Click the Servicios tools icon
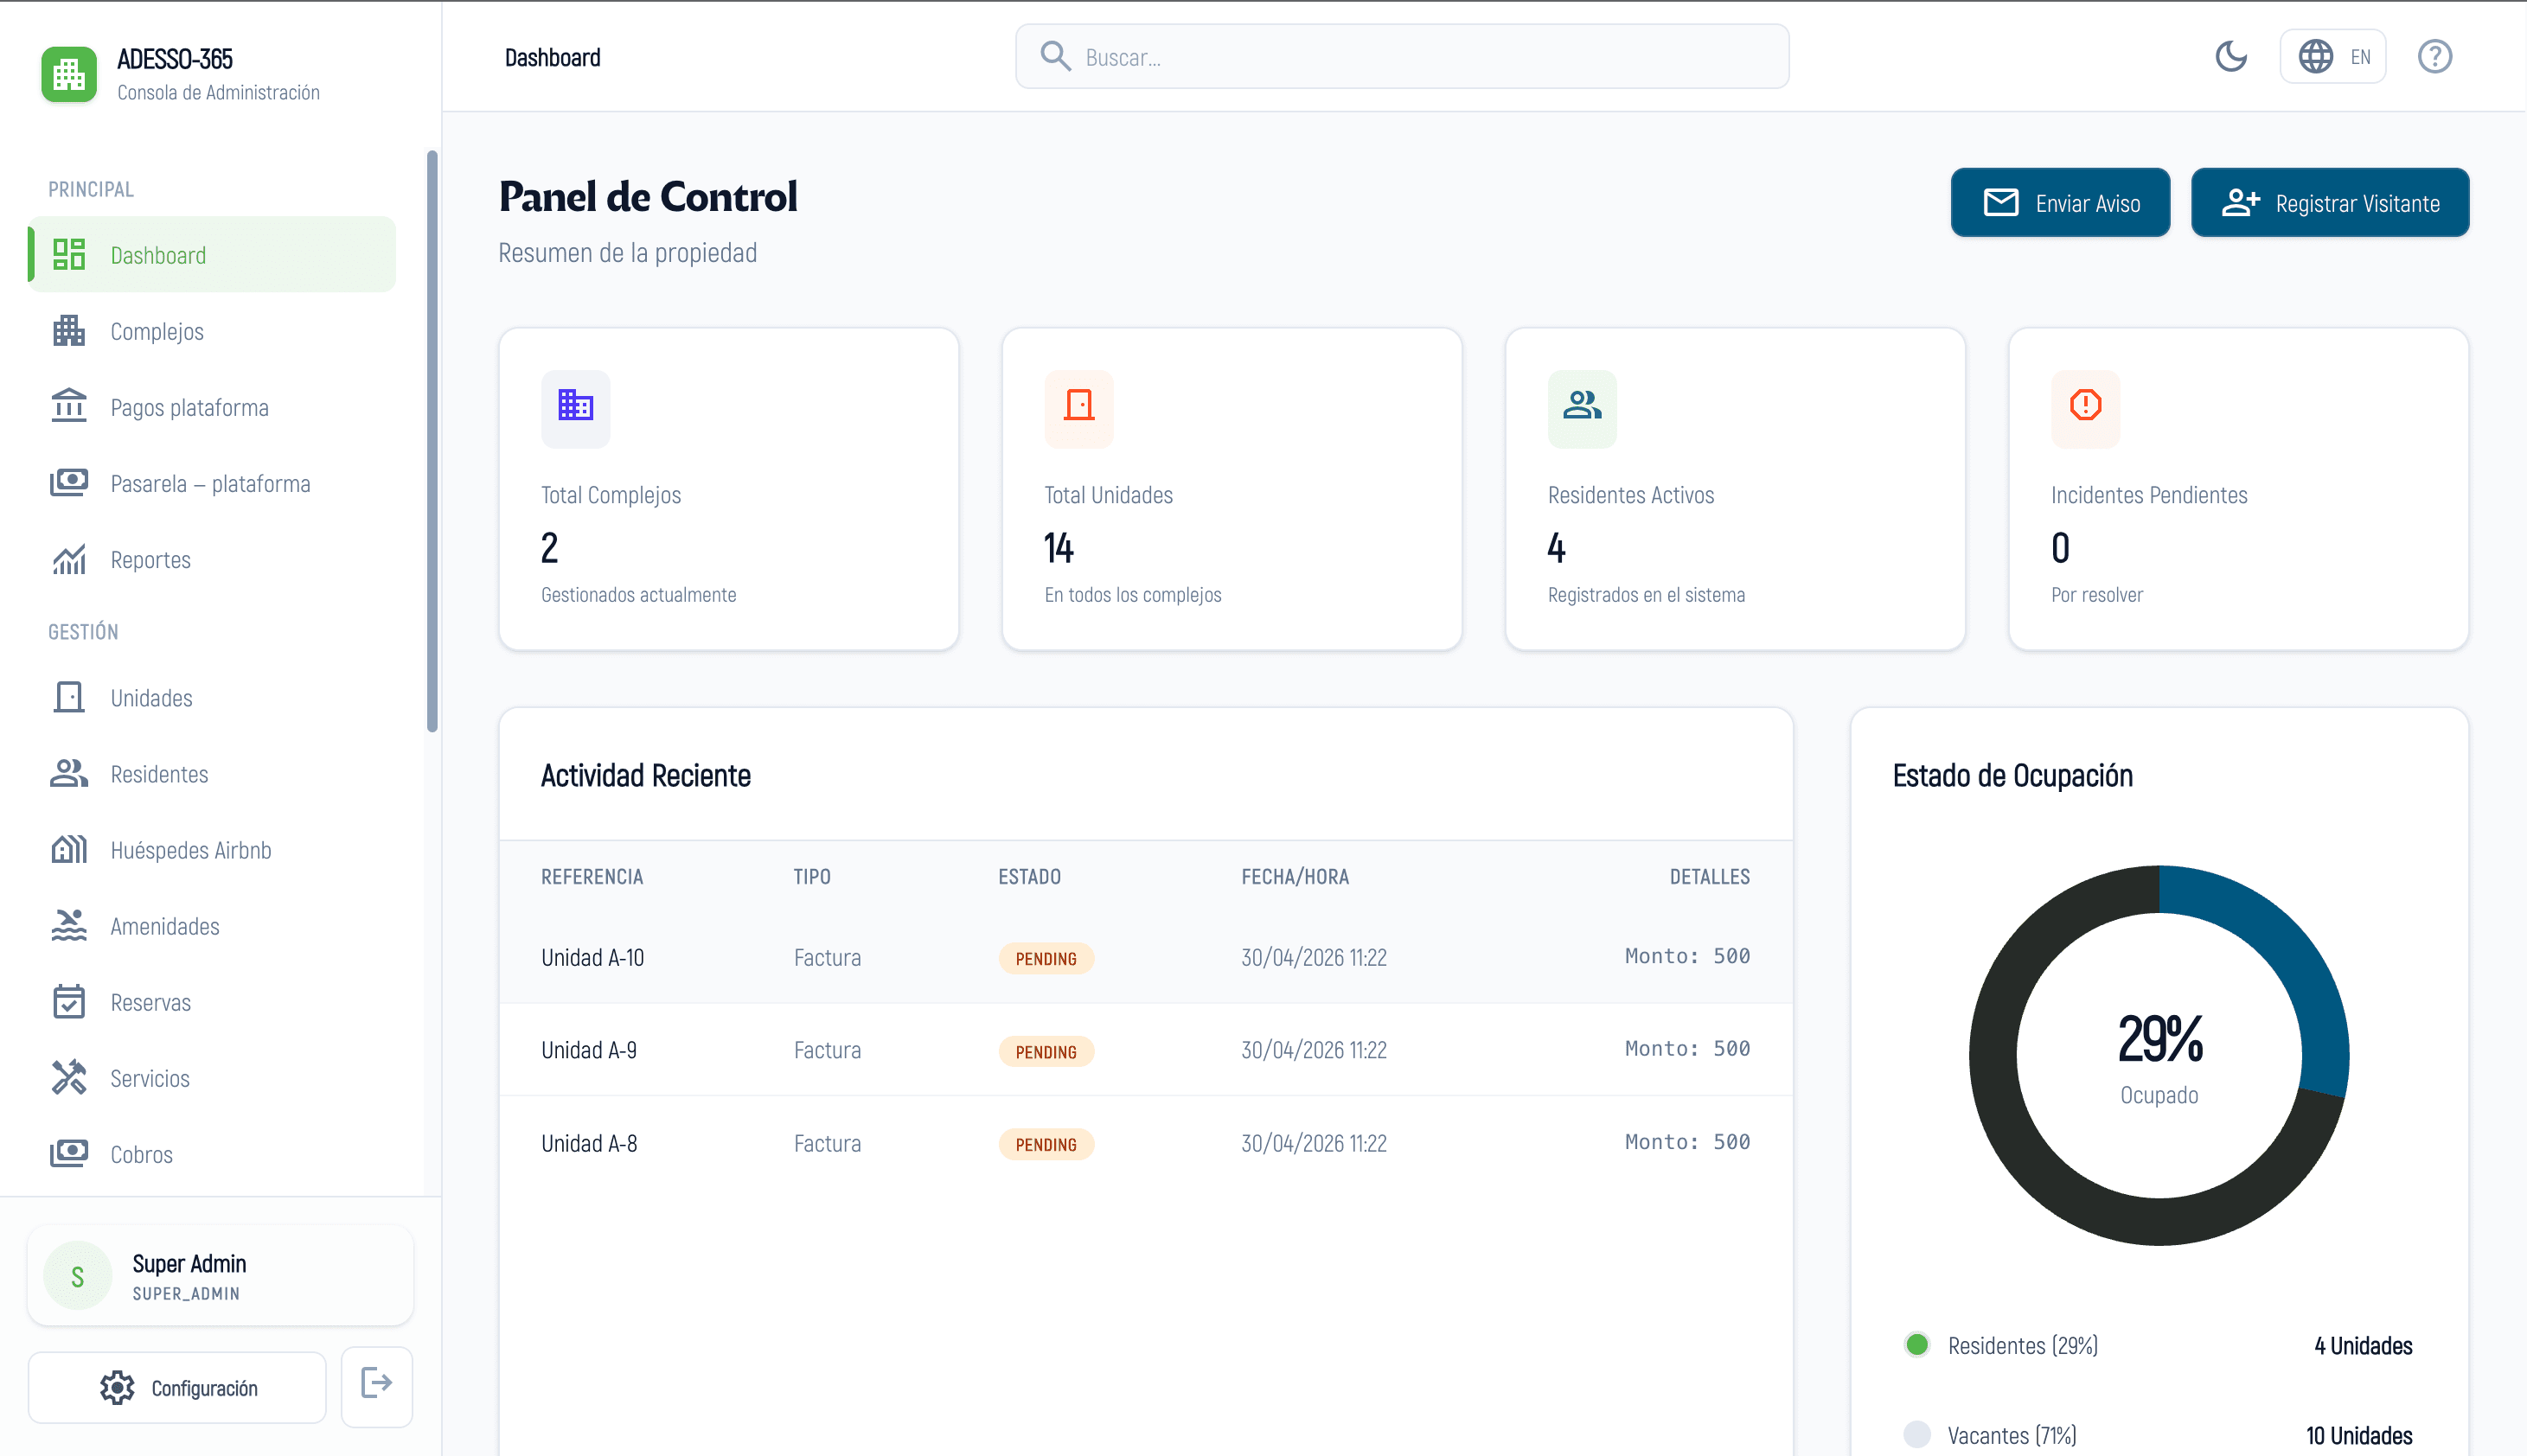Screen dimensions: 2527x1456 pyautogui.click(x=69, y=1077)
